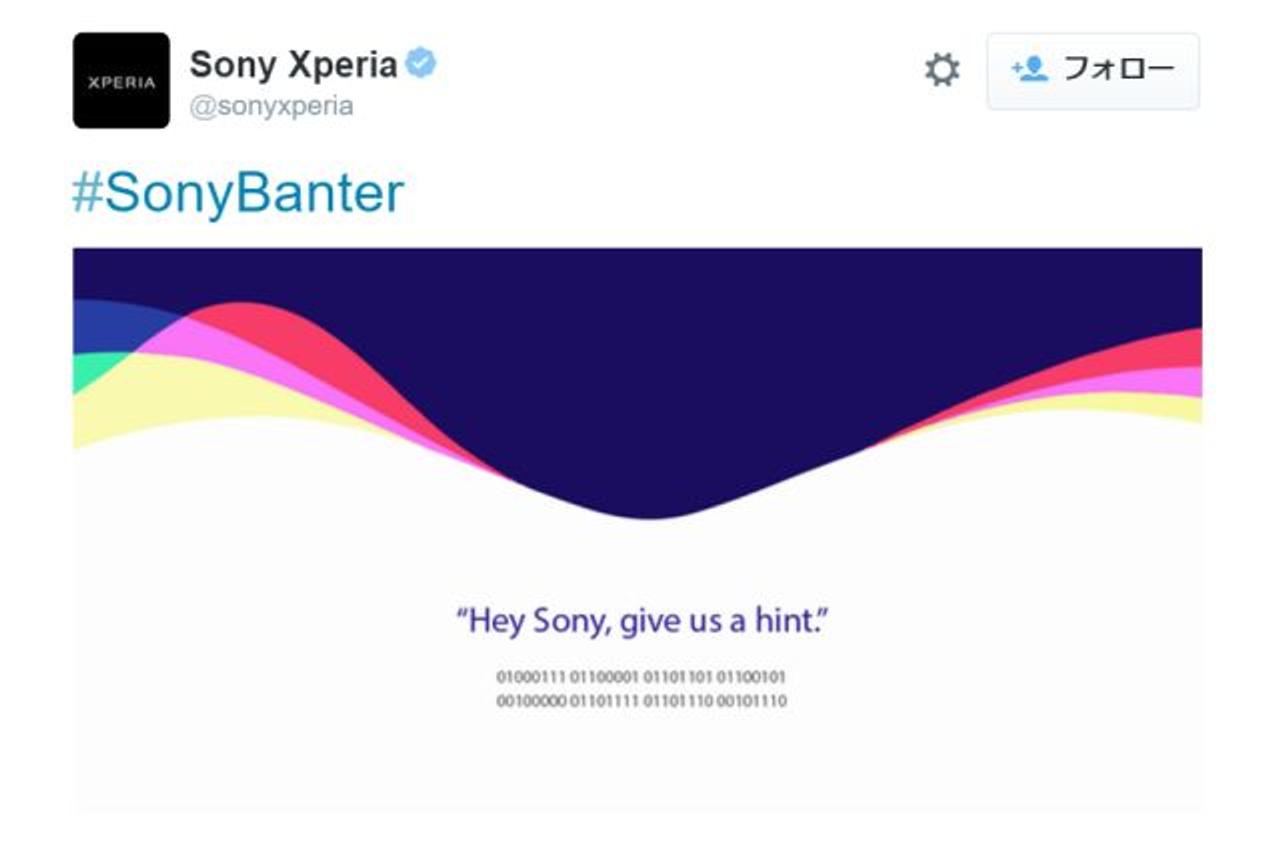1280x848 pixels.
Task: Click the second line of binary code
Action: (641, 701)
